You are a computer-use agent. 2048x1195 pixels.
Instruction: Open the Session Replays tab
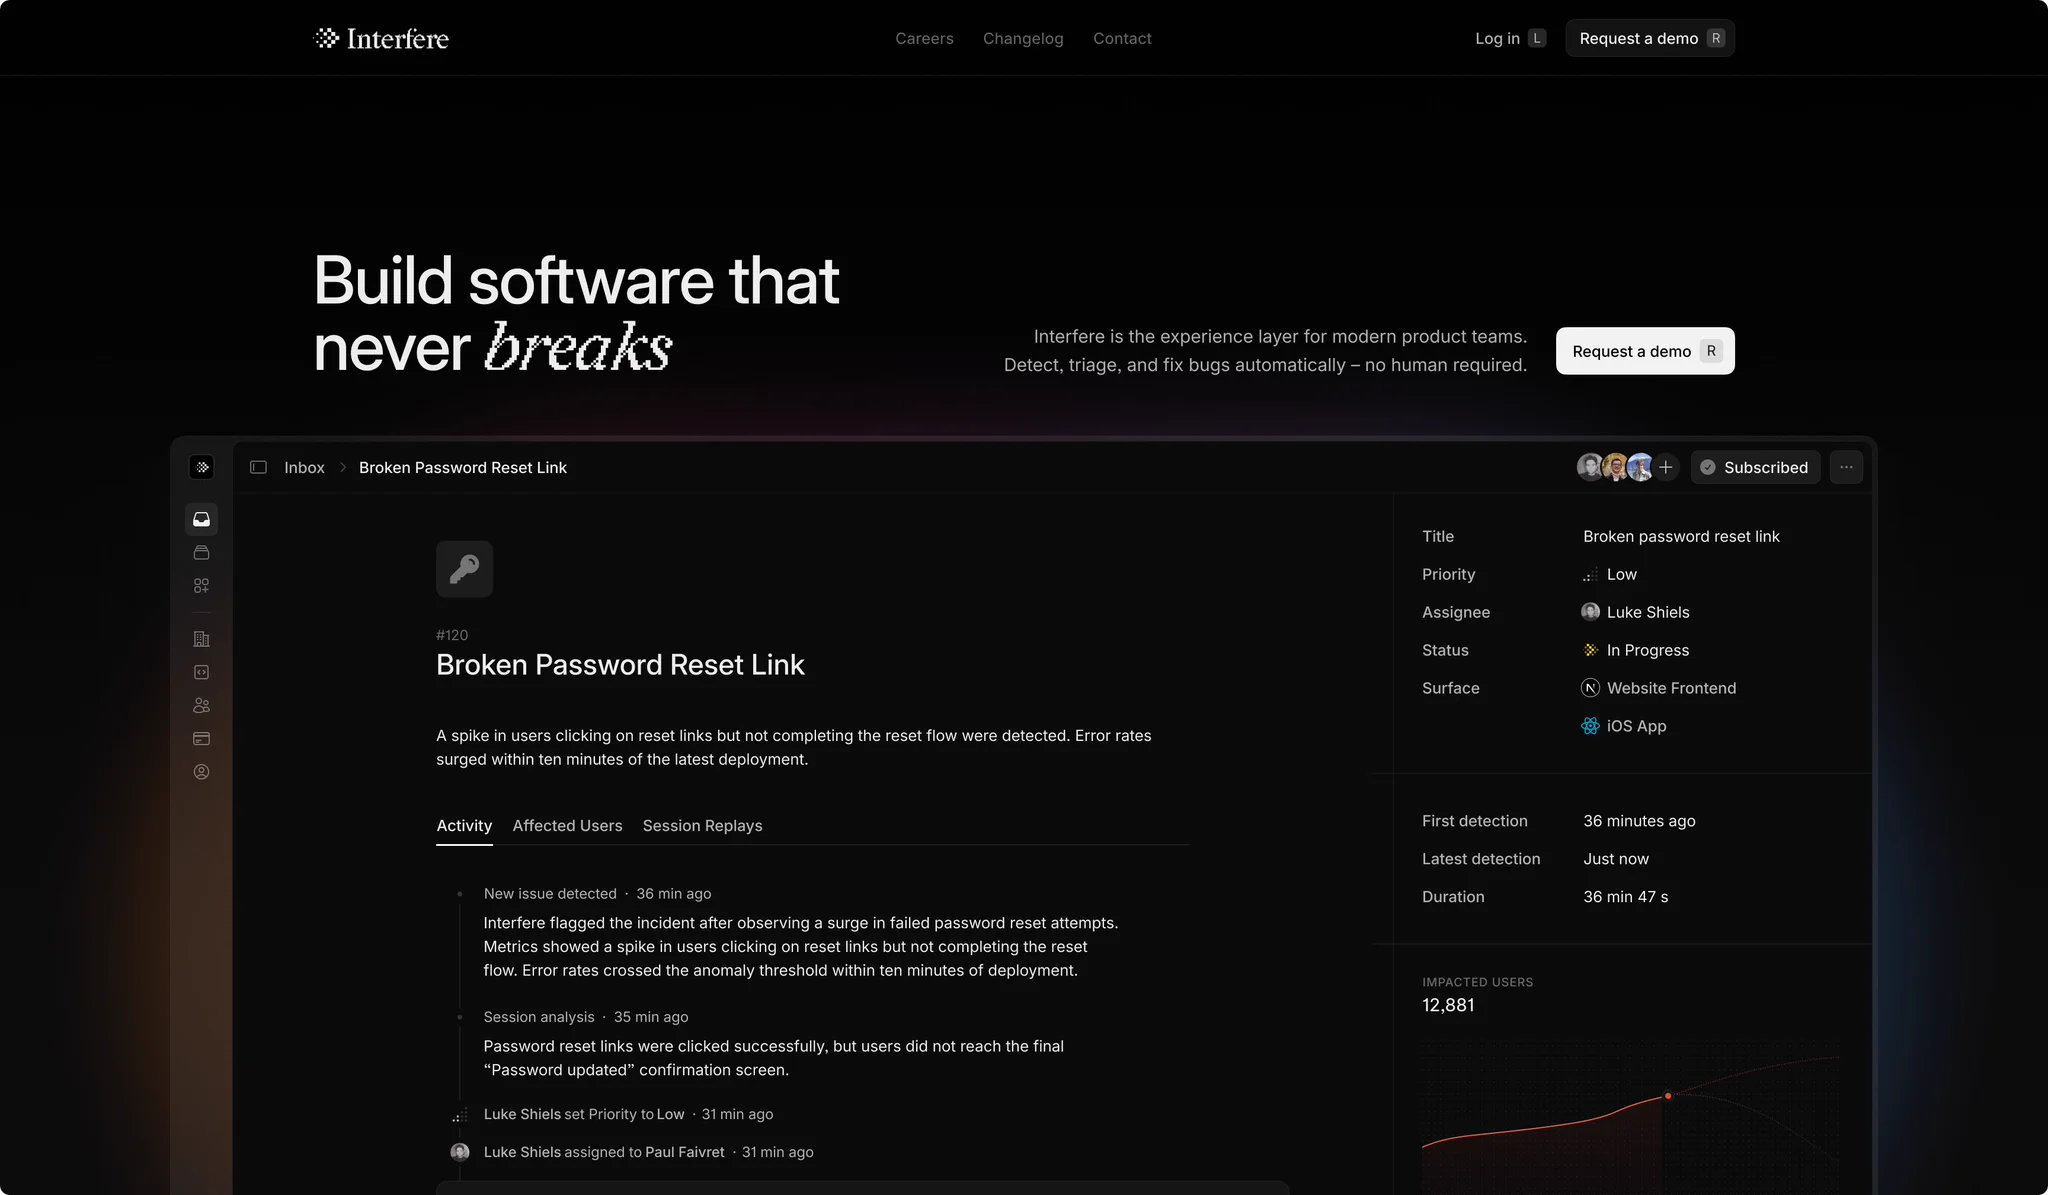(x=702, y=826)
